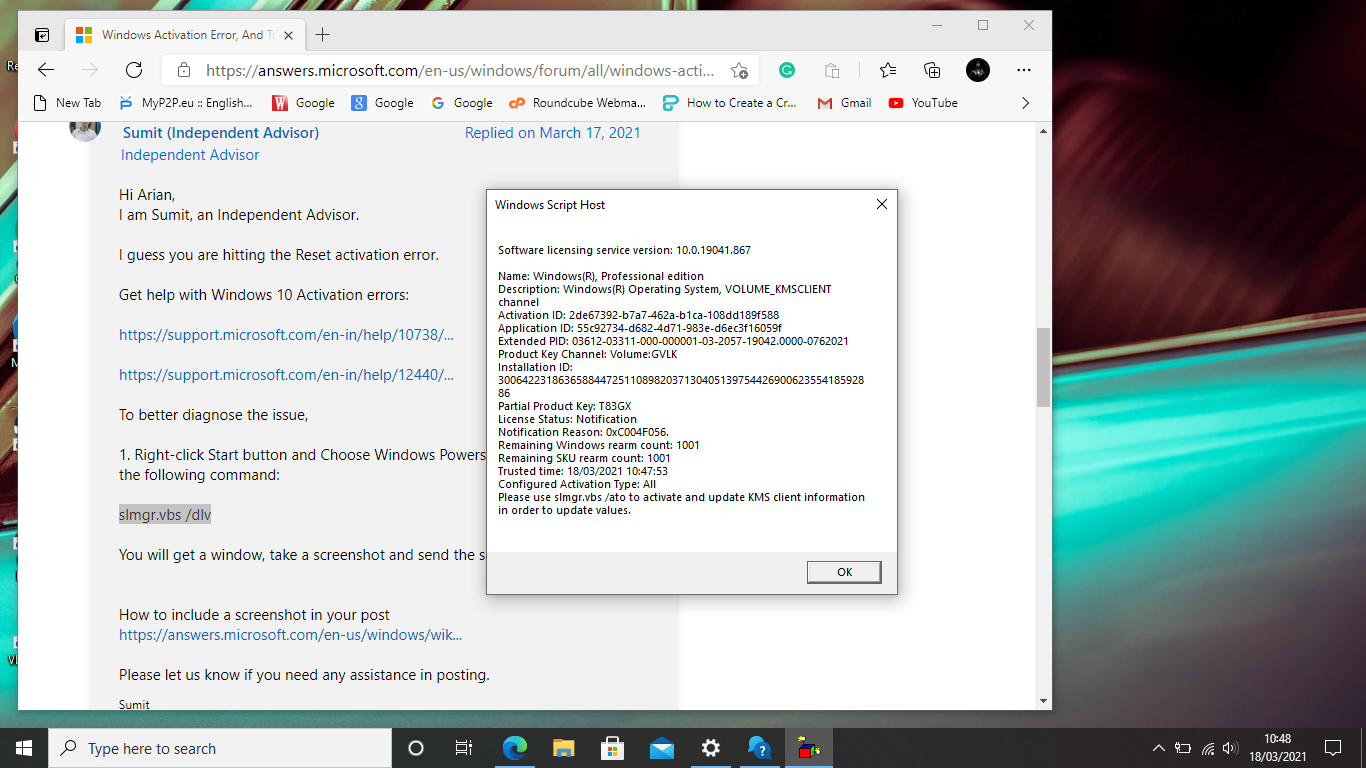
Task: Open the MyP2P.eu bookmark
Action: [x=186, y=103]
